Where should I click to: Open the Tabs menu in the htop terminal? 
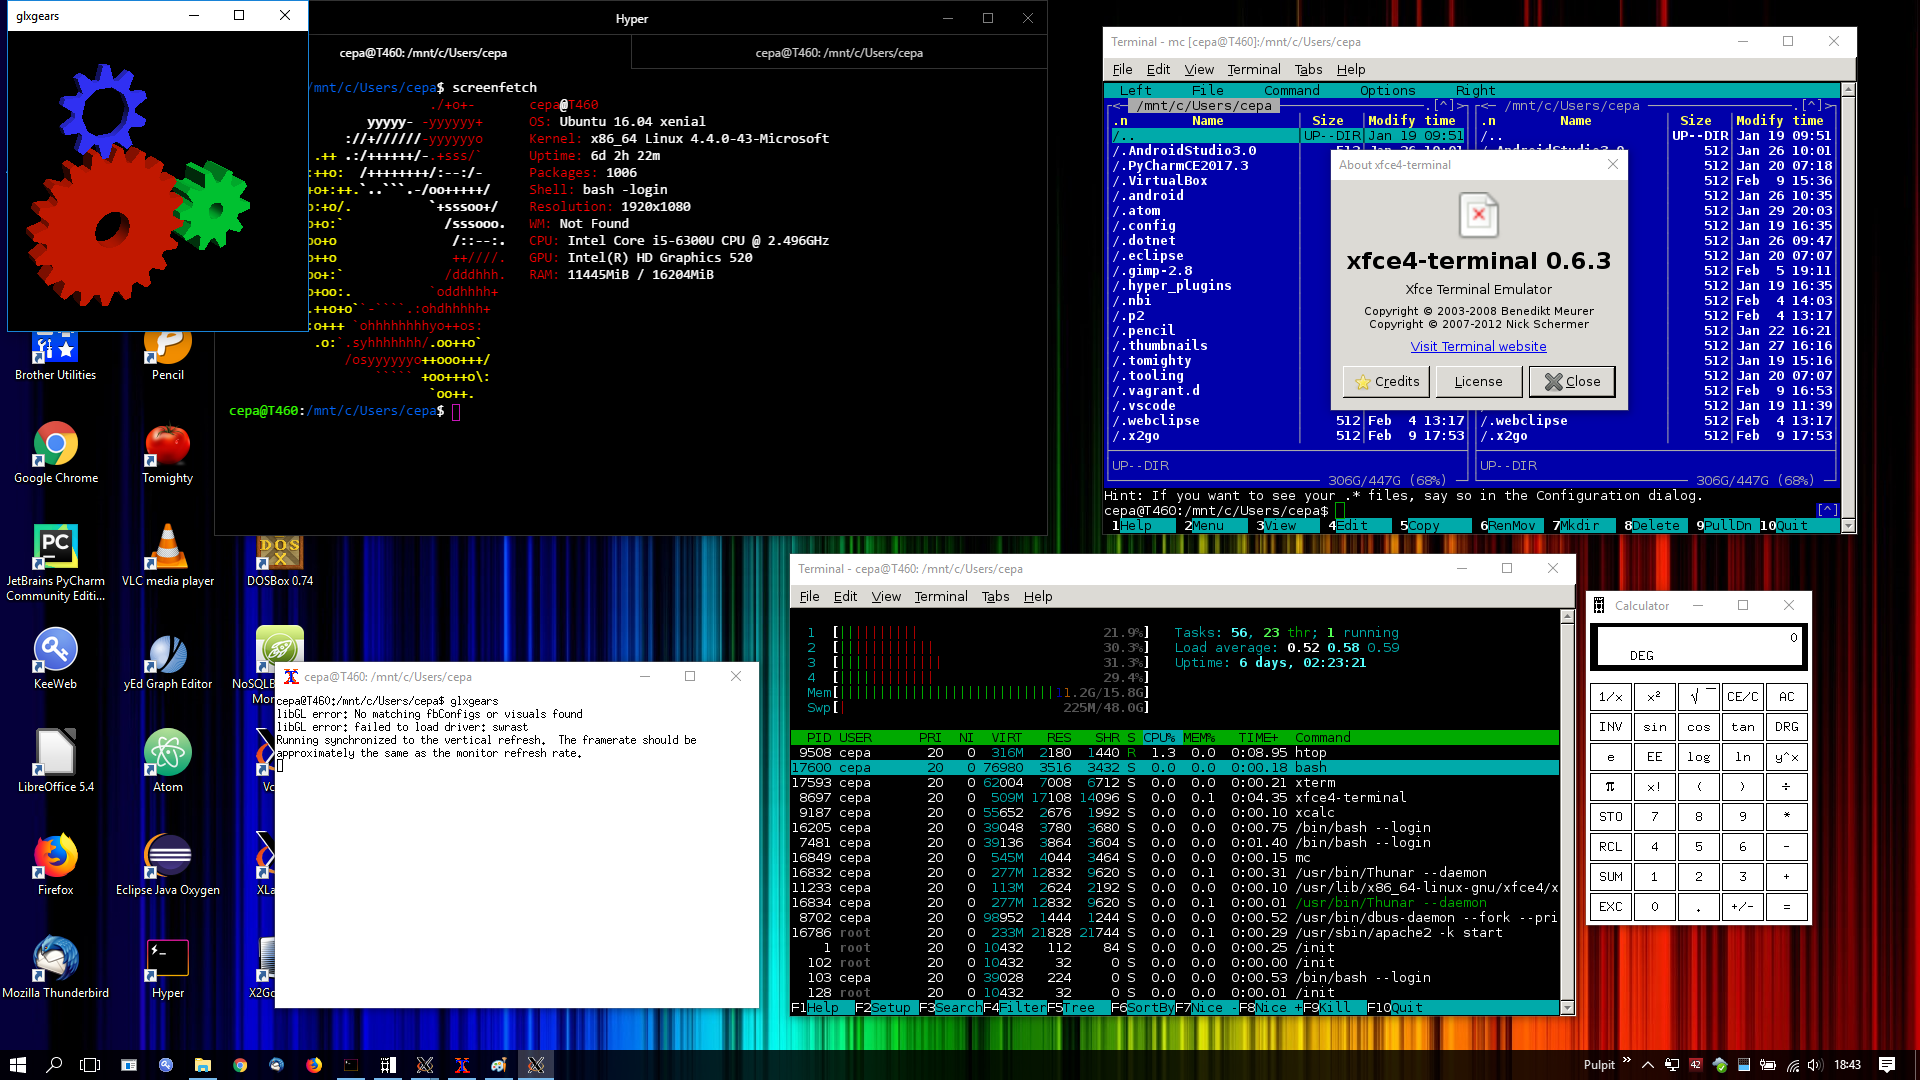(x=995, y=596)
